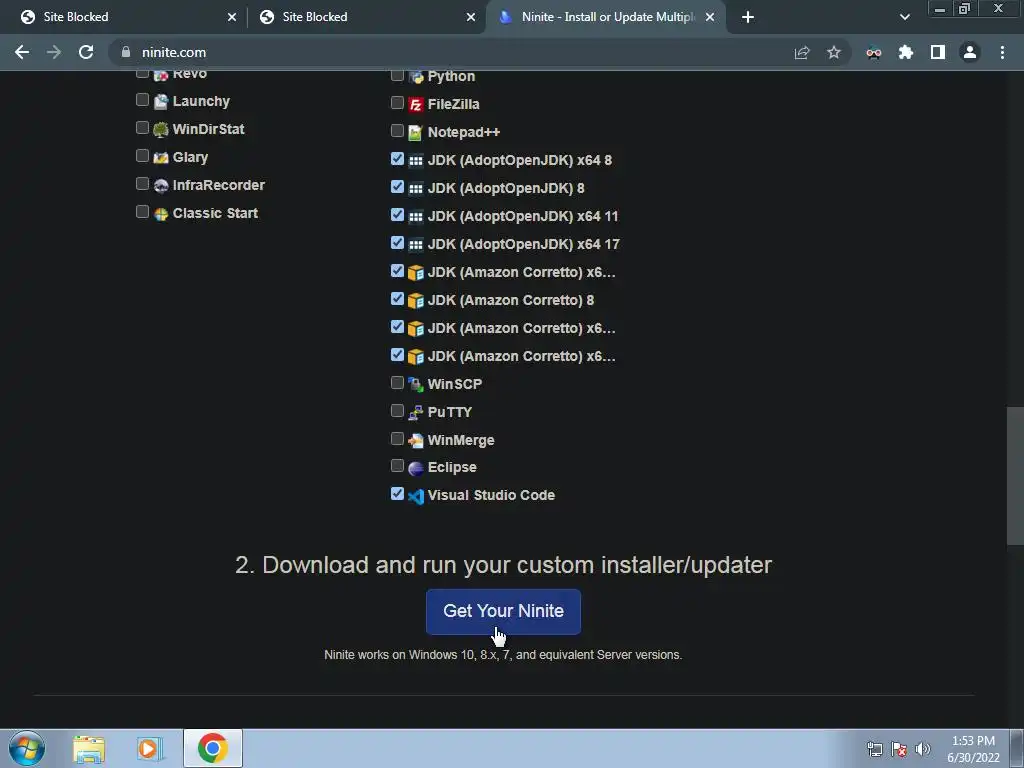Open a new browser tab
Screen dimensions: 1024x768
click(748, 17)
